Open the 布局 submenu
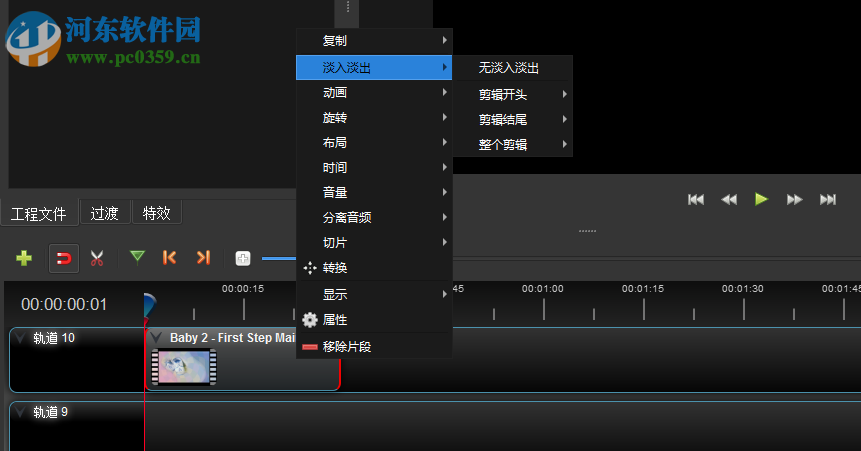Image resolution: width=861 pixels, height=451 pixels. click(374, 143)
